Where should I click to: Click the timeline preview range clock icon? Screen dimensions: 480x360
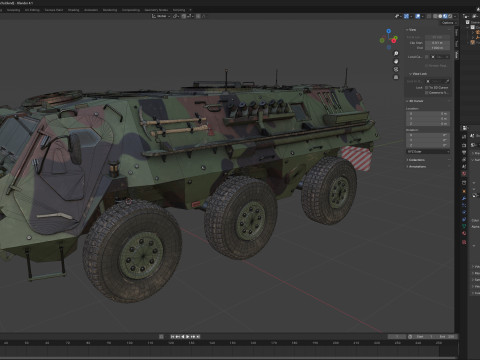410,337
